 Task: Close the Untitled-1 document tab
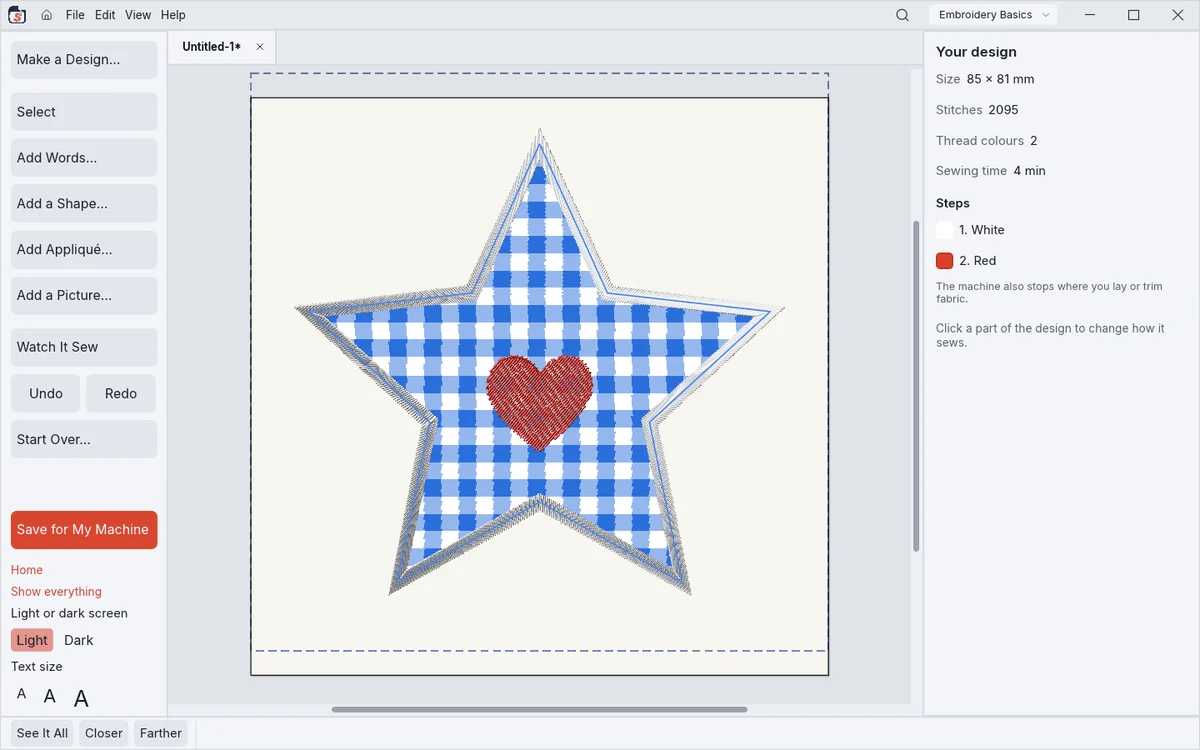[x=260, y=47]
